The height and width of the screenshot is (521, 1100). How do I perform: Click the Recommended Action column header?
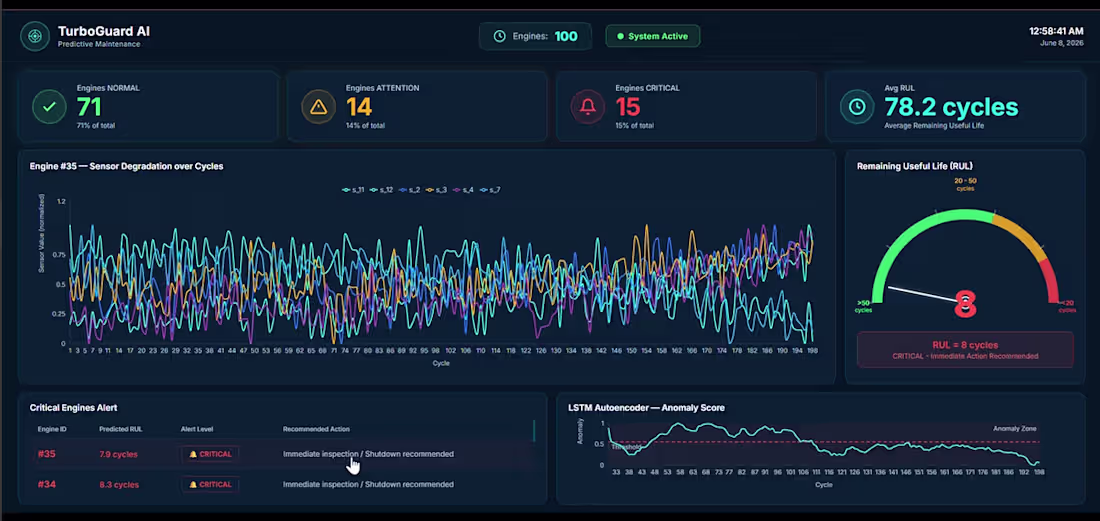point(316,429)
